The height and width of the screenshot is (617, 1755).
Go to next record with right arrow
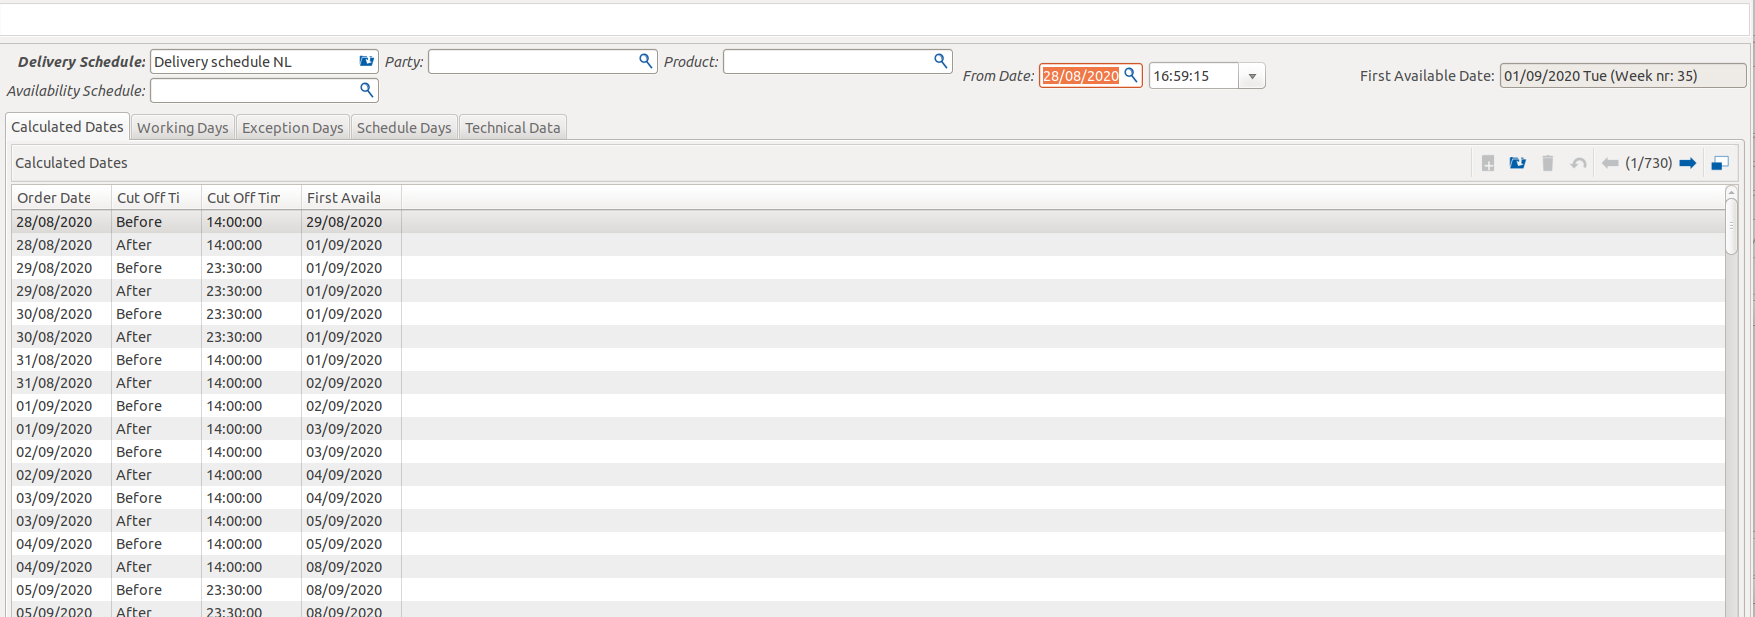click(1687, 163)
